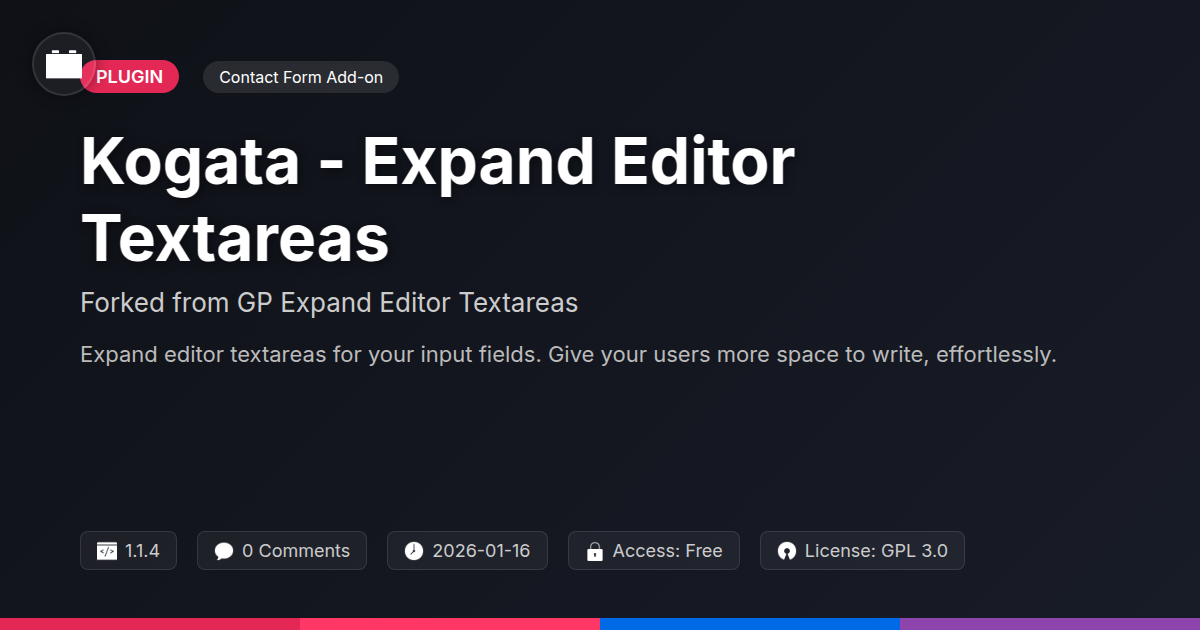
Task: Click the clock icon next to 2026-01-16
Action: click(x=414, y=551)
